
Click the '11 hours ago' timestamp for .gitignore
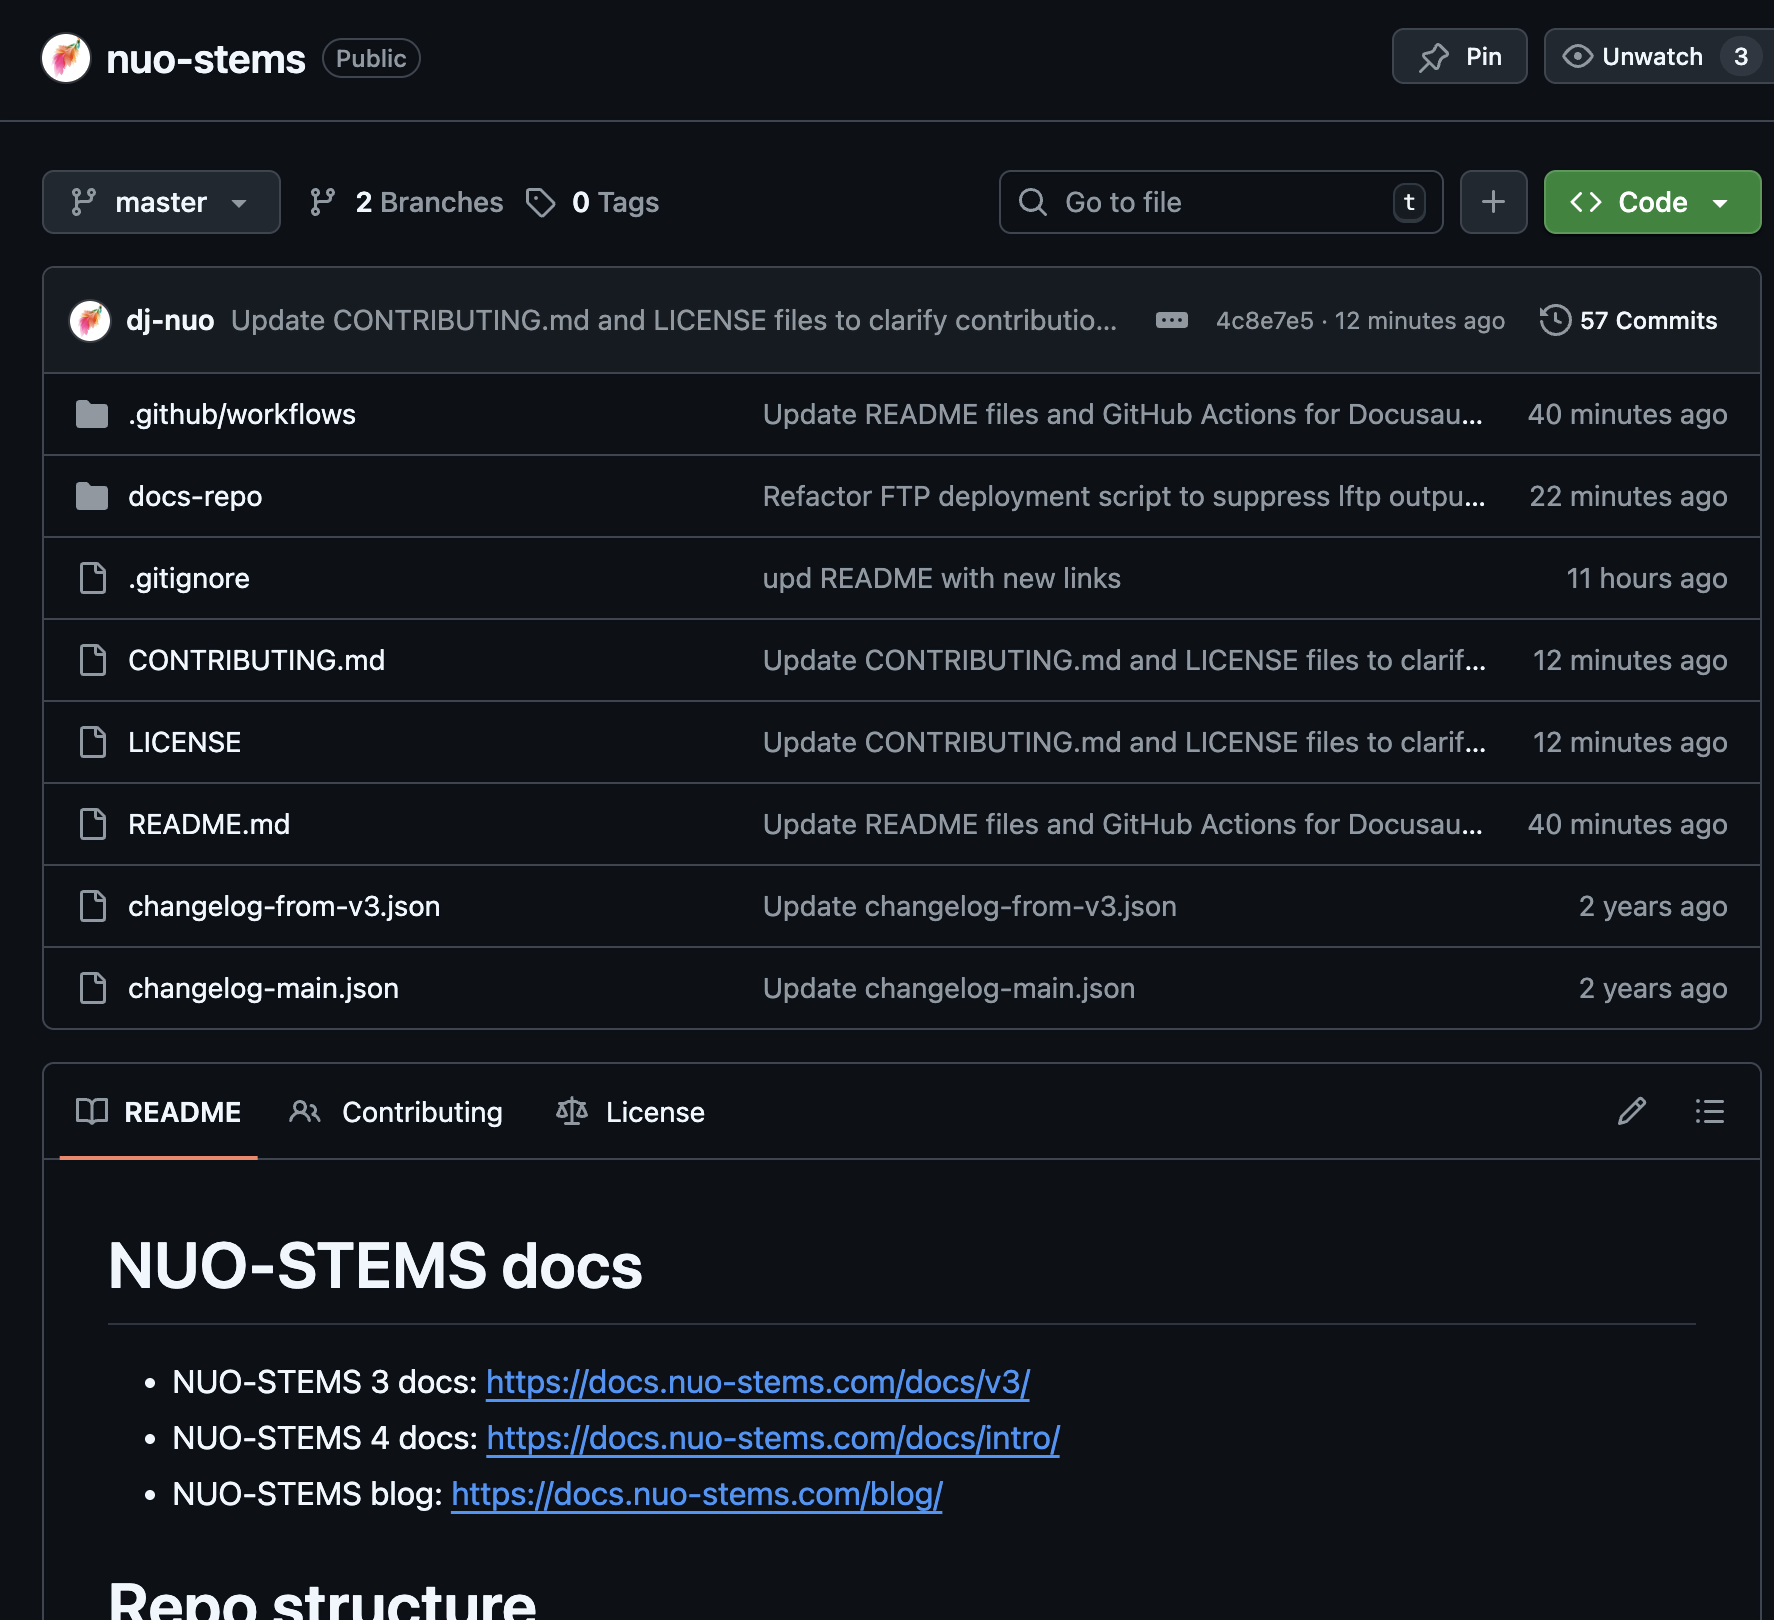tap(1646, 578)
